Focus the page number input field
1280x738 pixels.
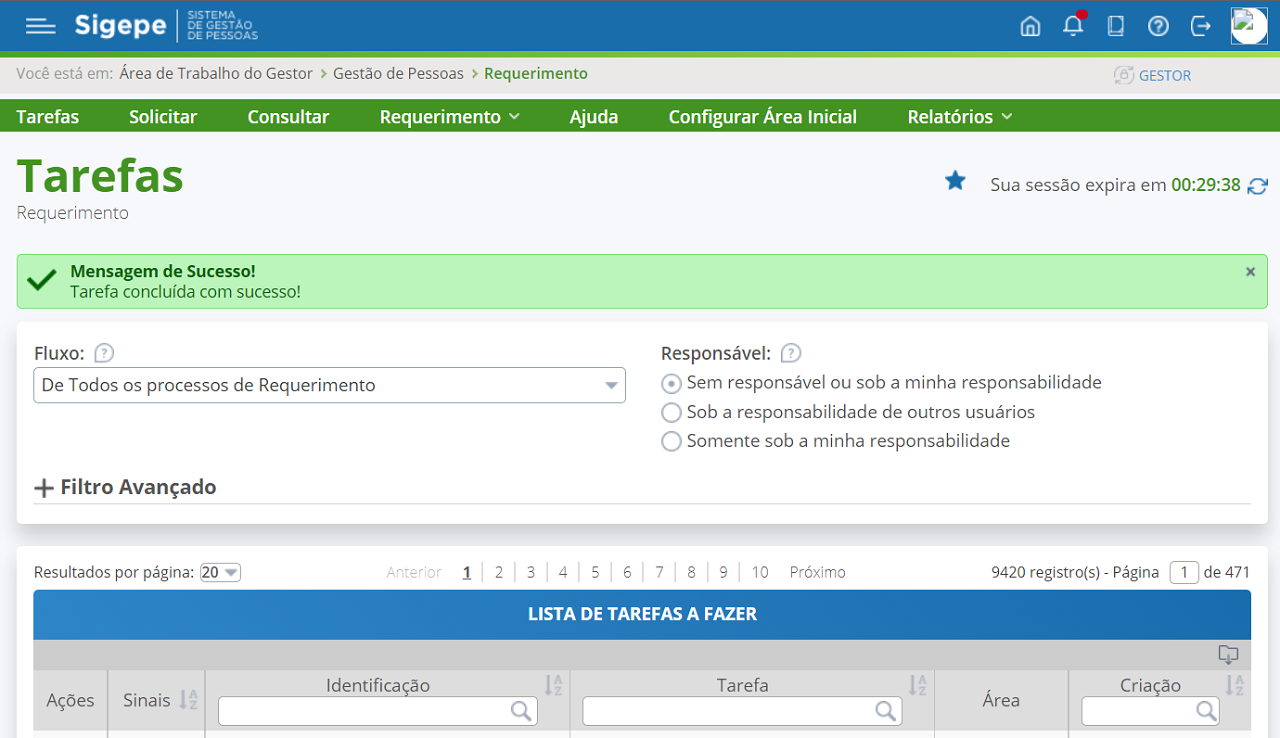(x=1184, y=573)
